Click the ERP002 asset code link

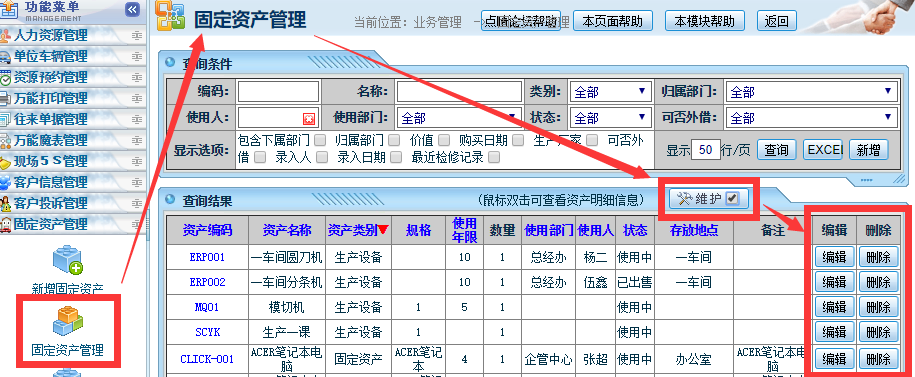click(207, 282)
